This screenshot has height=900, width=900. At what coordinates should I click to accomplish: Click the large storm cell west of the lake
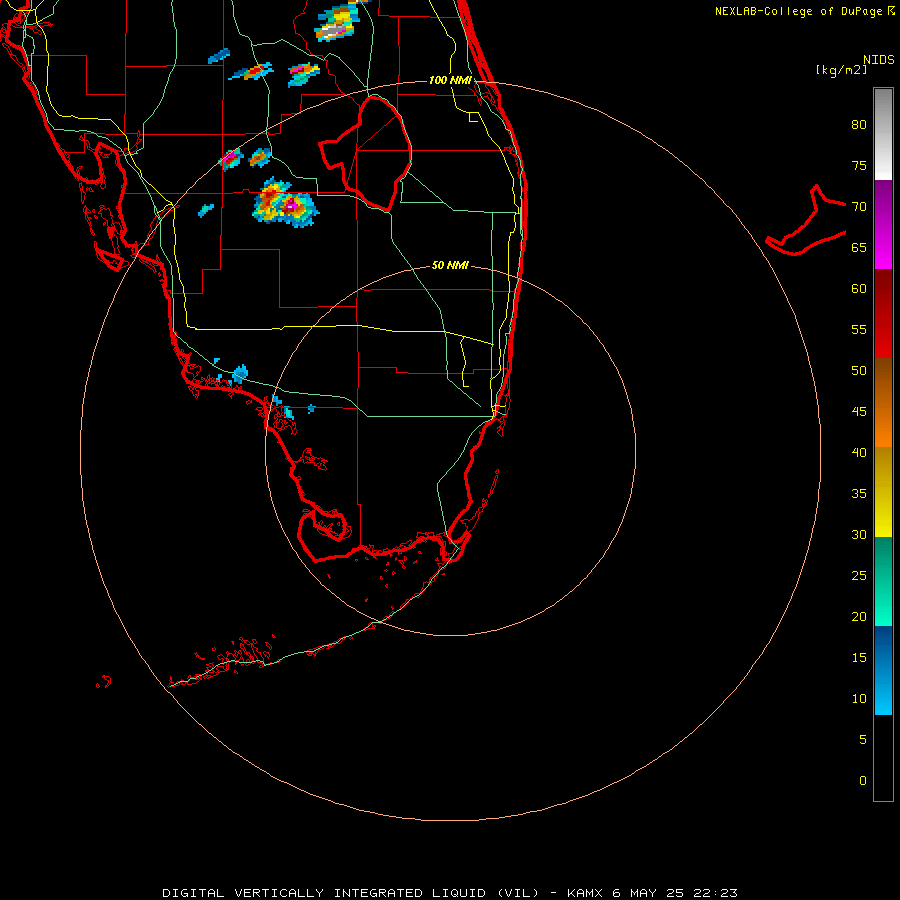(285, 203)
